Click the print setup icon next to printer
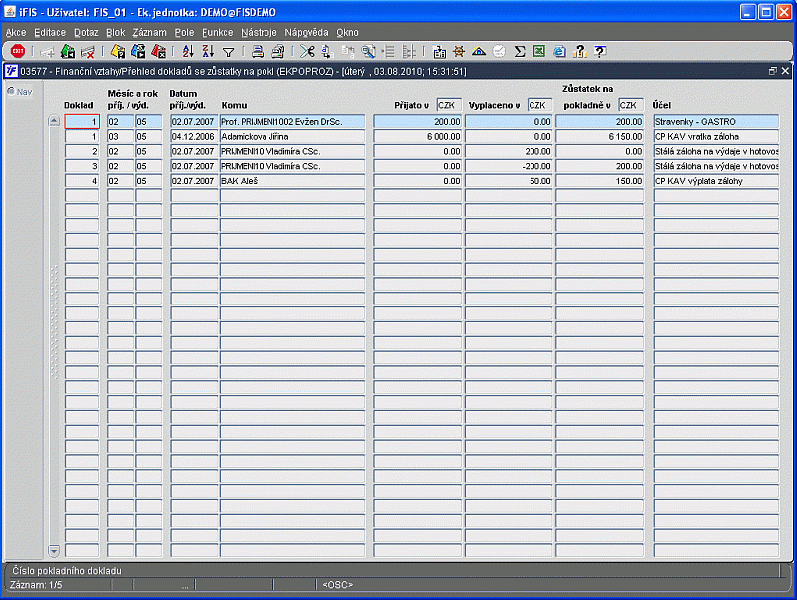 [278, 51]
